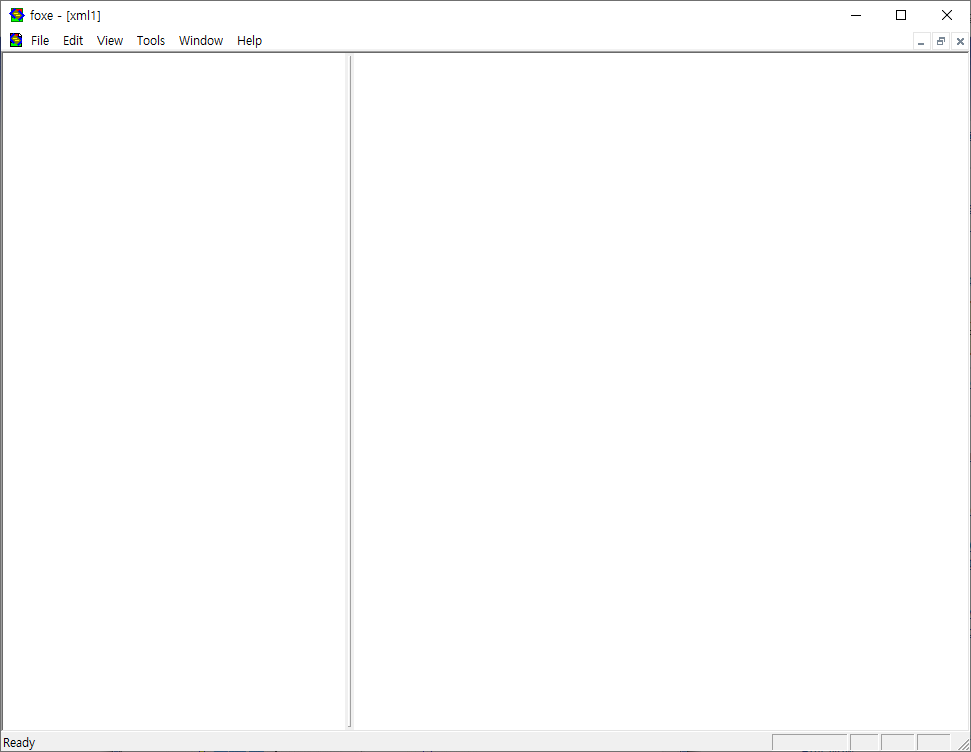This screenshot has height=752, width=971.
Task: Open the View menu
Action: coord(110,41)
